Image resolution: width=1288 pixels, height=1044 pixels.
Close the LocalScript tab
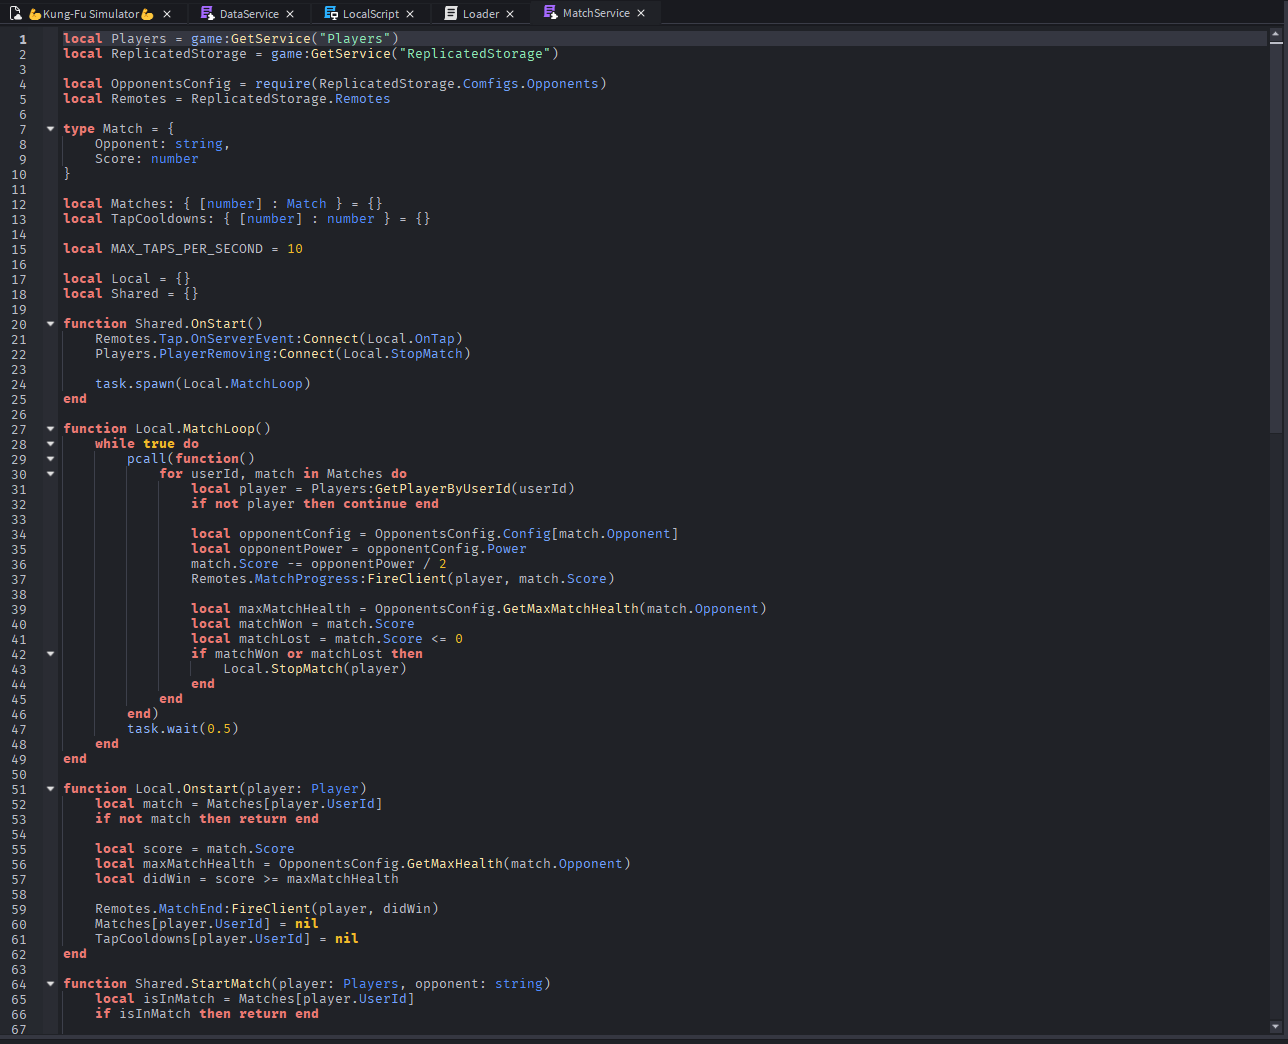[410, 14]
